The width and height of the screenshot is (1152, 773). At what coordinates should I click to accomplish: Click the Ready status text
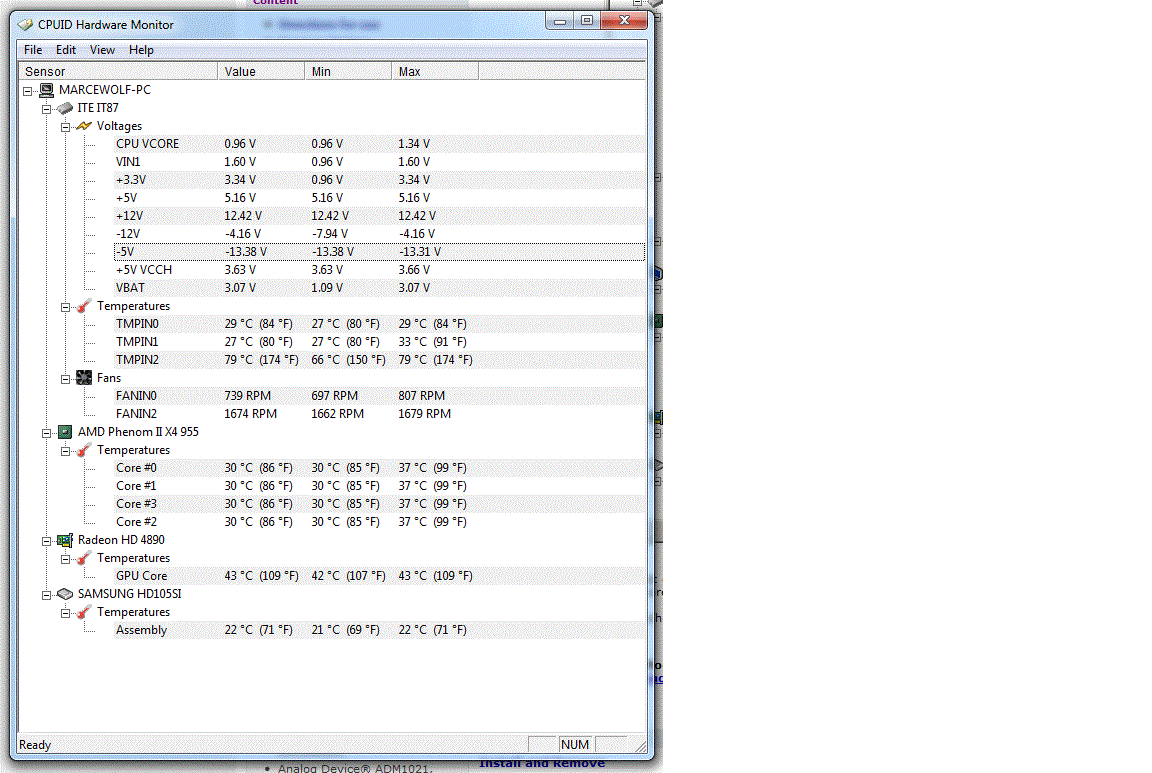click(35, 745)
